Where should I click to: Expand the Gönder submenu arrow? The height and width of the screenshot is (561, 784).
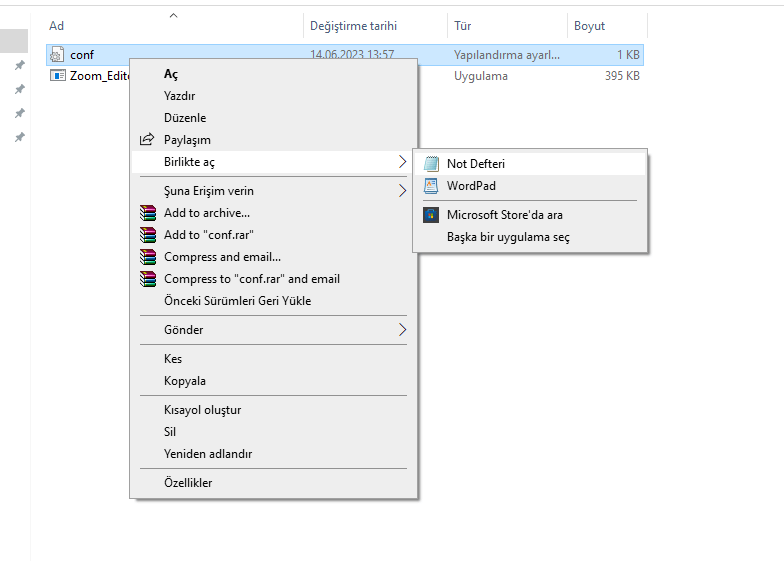point(402,330)
